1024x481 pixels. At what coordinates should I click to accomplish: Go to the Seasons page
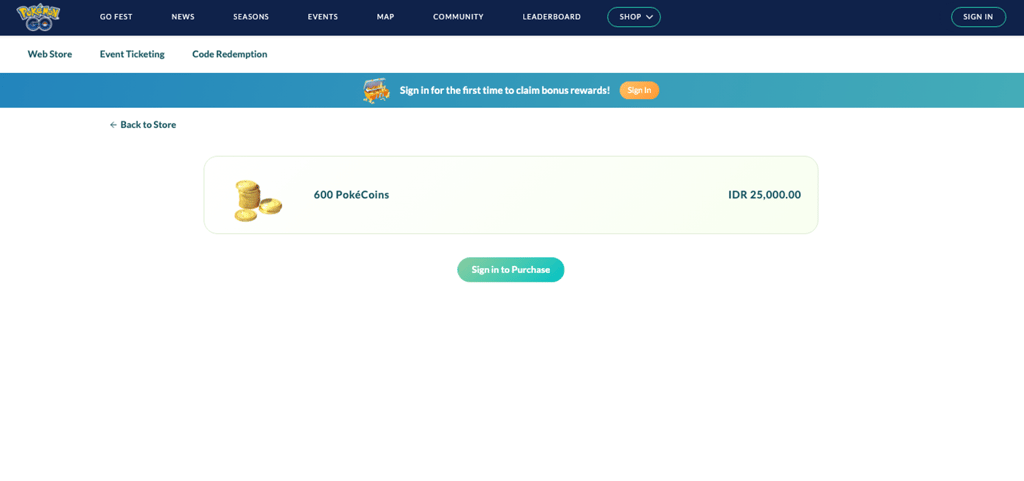(x=251, y=17)
